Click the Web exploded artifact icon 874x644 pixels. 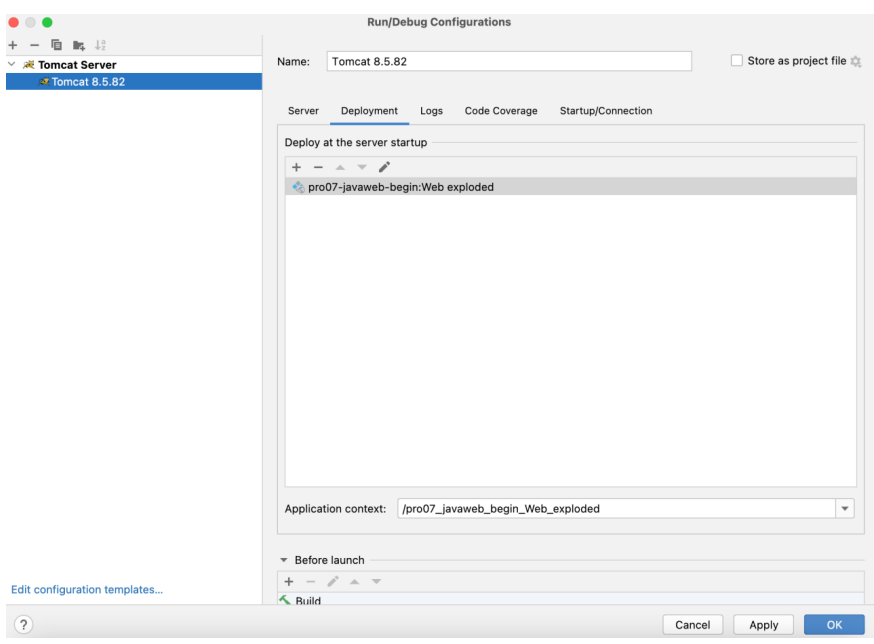pos(298,187)
